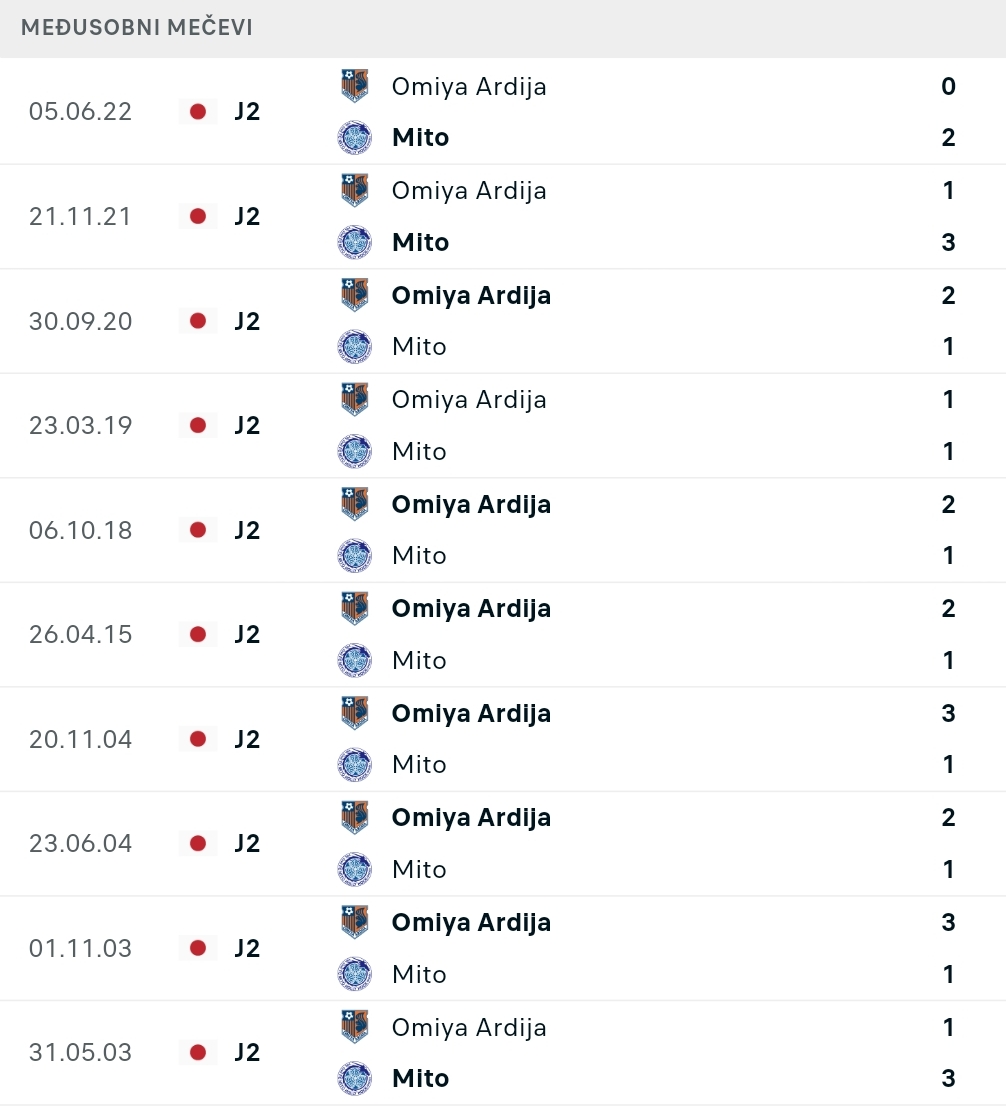Click Mito crest in 05.06.22 match
Image resolution: width=1006 pixels, height=1118 pixels.
(354, 137)
